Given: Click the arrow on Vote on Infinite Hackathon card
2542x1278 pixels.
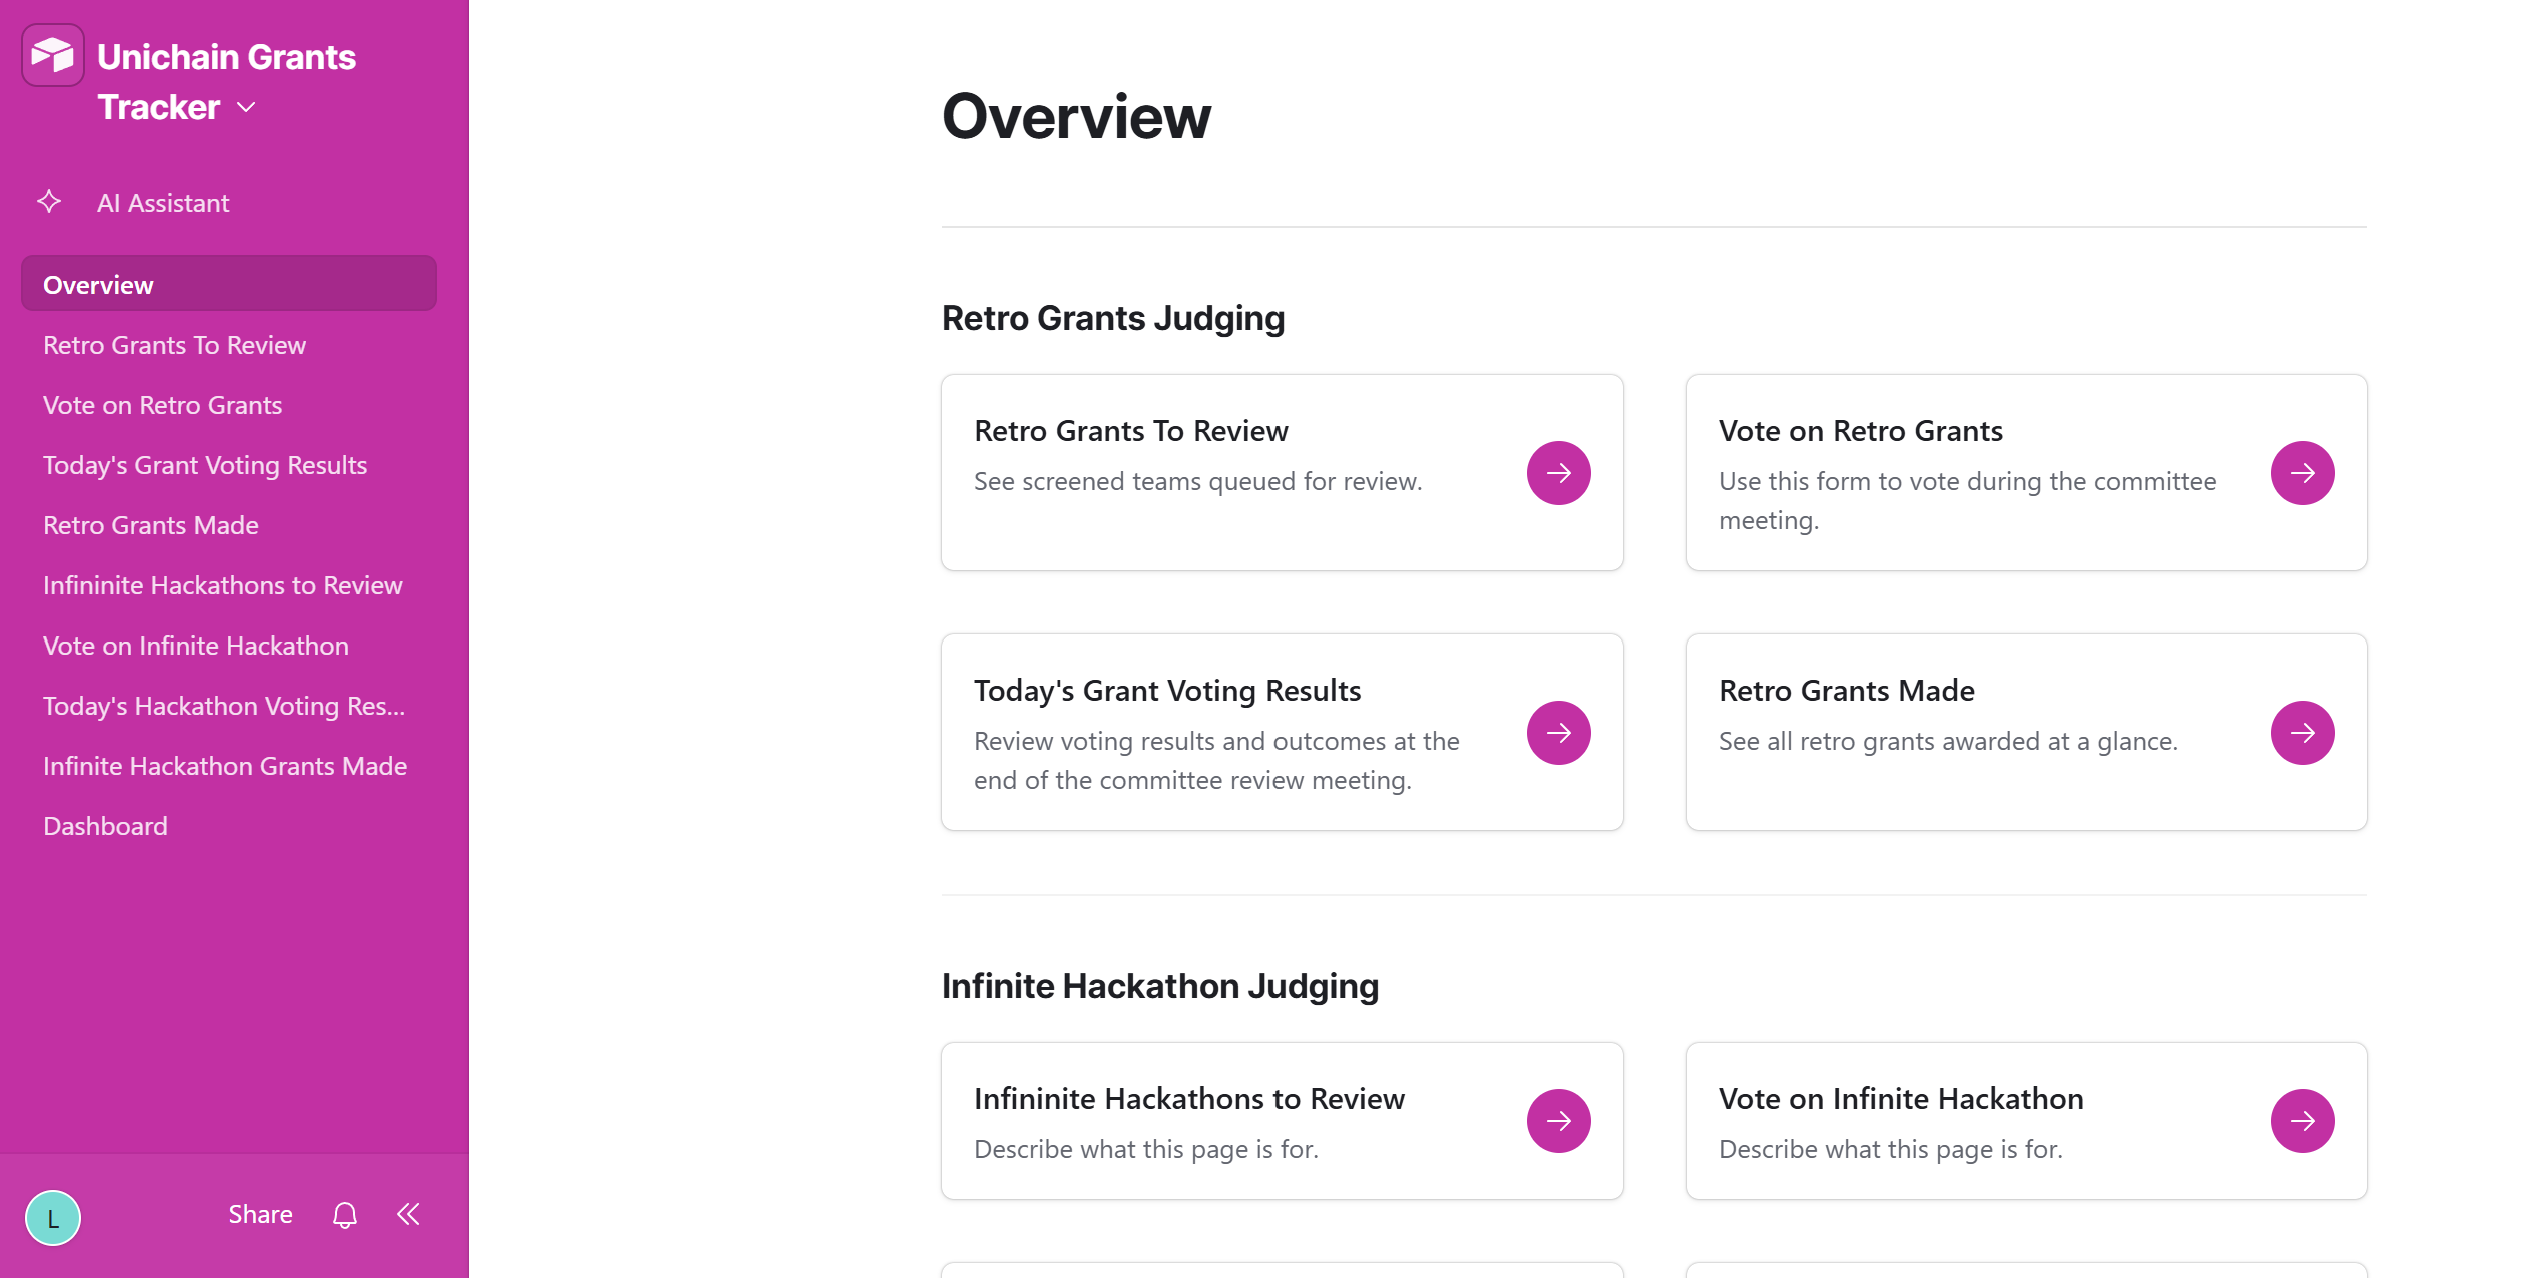Looking at the screenshot, I should pyautogui.click(x=2302, y=1121).
